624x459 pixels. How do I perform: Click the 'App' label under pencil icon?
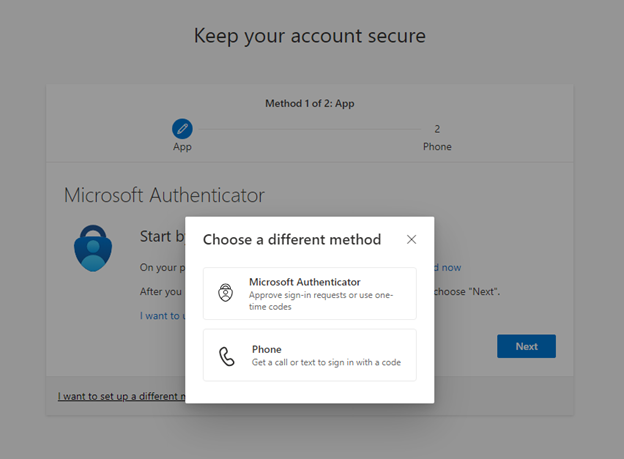click(x=182, y=147)
